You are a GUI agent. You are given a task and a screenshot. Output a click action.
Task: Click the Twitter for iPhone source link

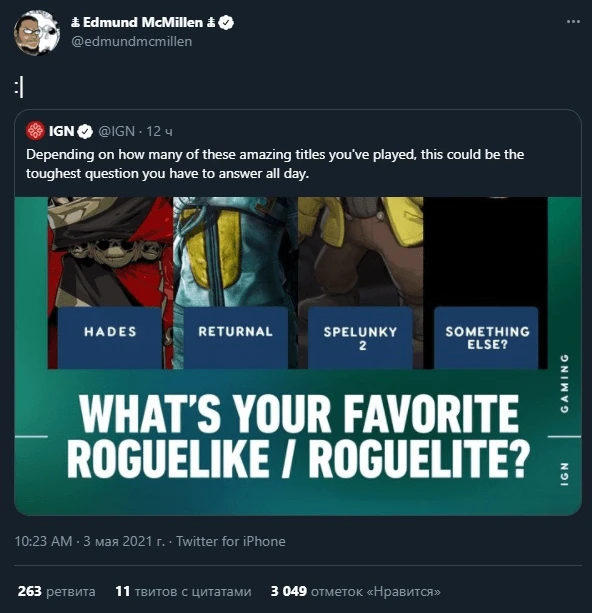231,541
